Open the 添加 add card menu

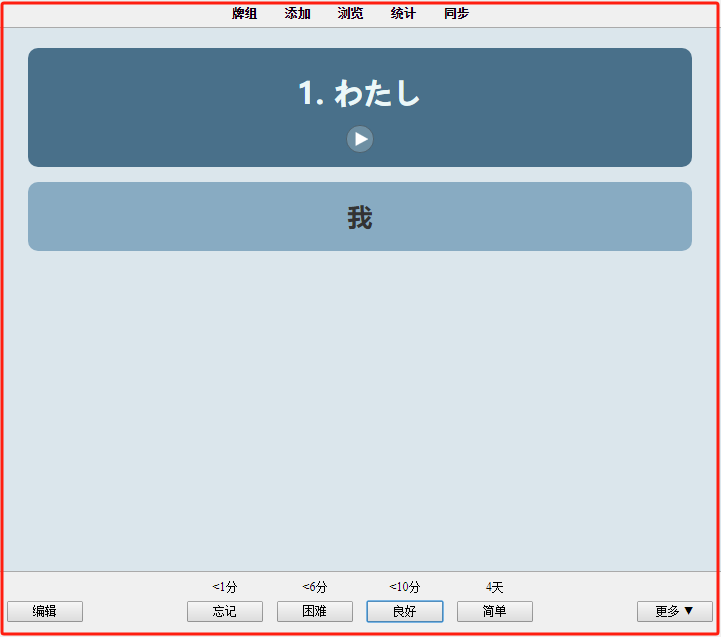[298, 13]
